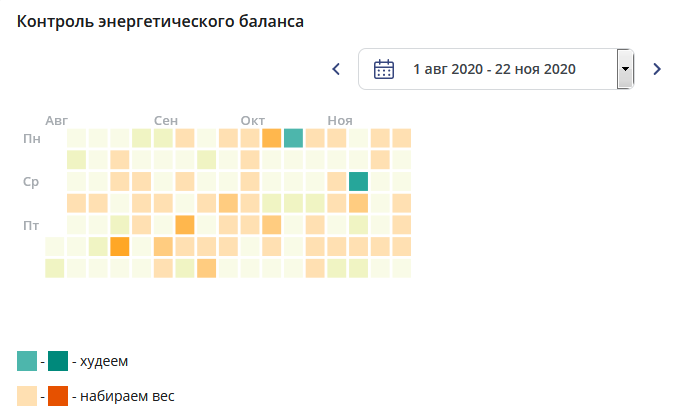Viewport: 679px width, 417px height.
Task: Go to the previous date range
Action: 336,69
